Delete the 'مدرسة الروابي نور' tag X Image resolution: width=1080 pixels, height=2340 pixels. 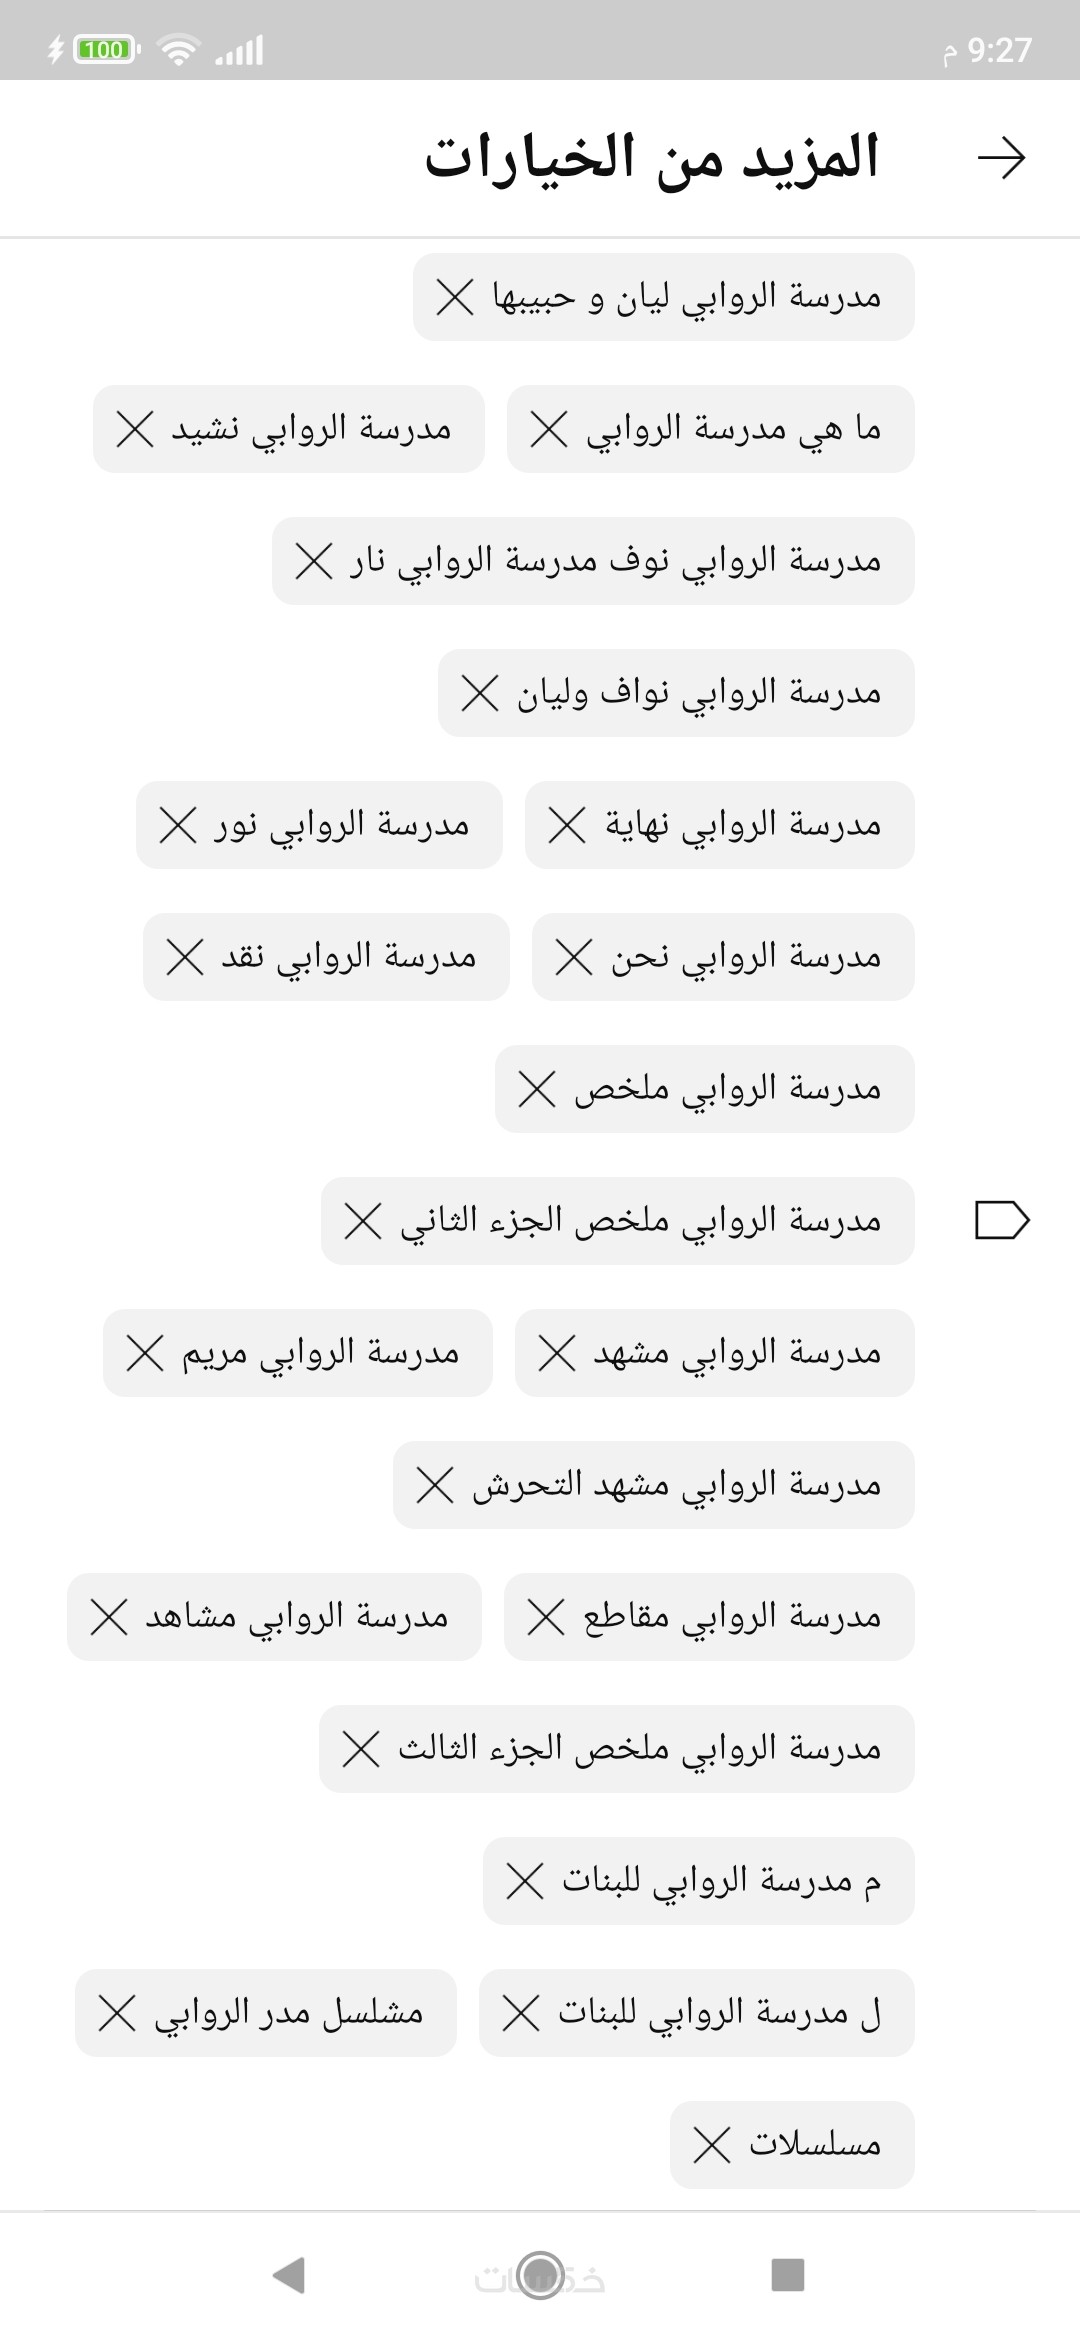pyautogui.click(x=179, y=825)
